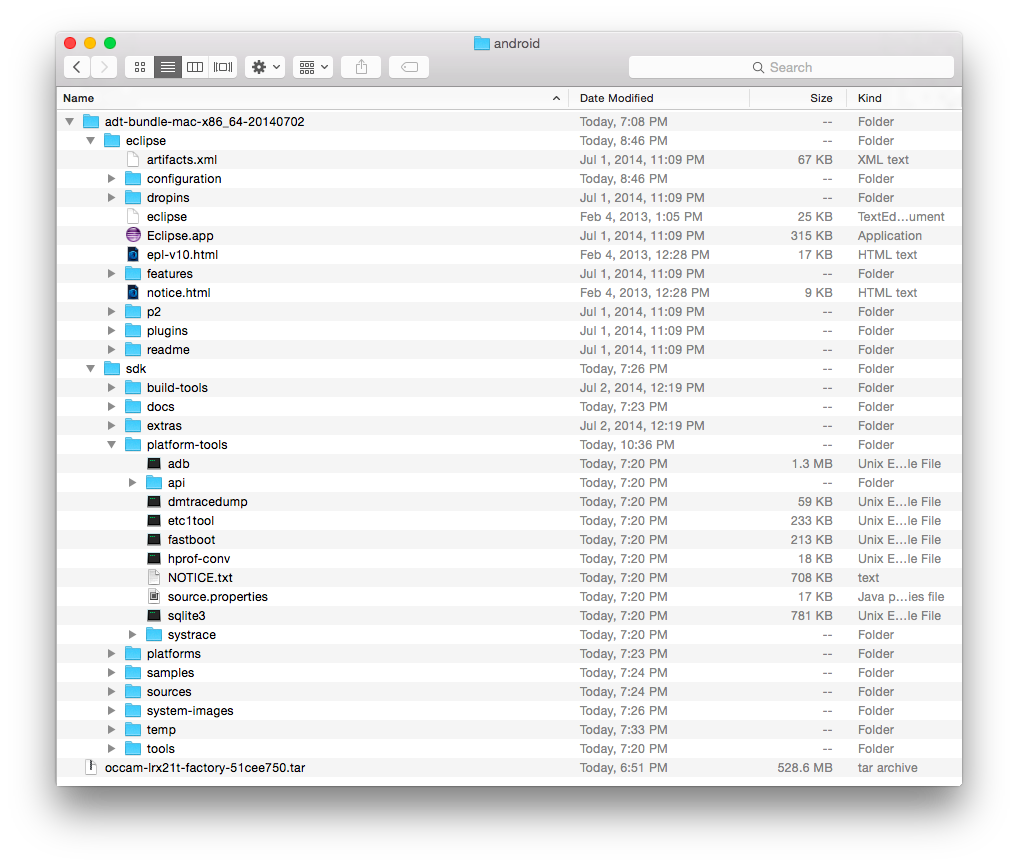The width and height of the screenshot is (1018, 866).
Task: Switch to icon view in the toolbar
Action: point(139,66)
